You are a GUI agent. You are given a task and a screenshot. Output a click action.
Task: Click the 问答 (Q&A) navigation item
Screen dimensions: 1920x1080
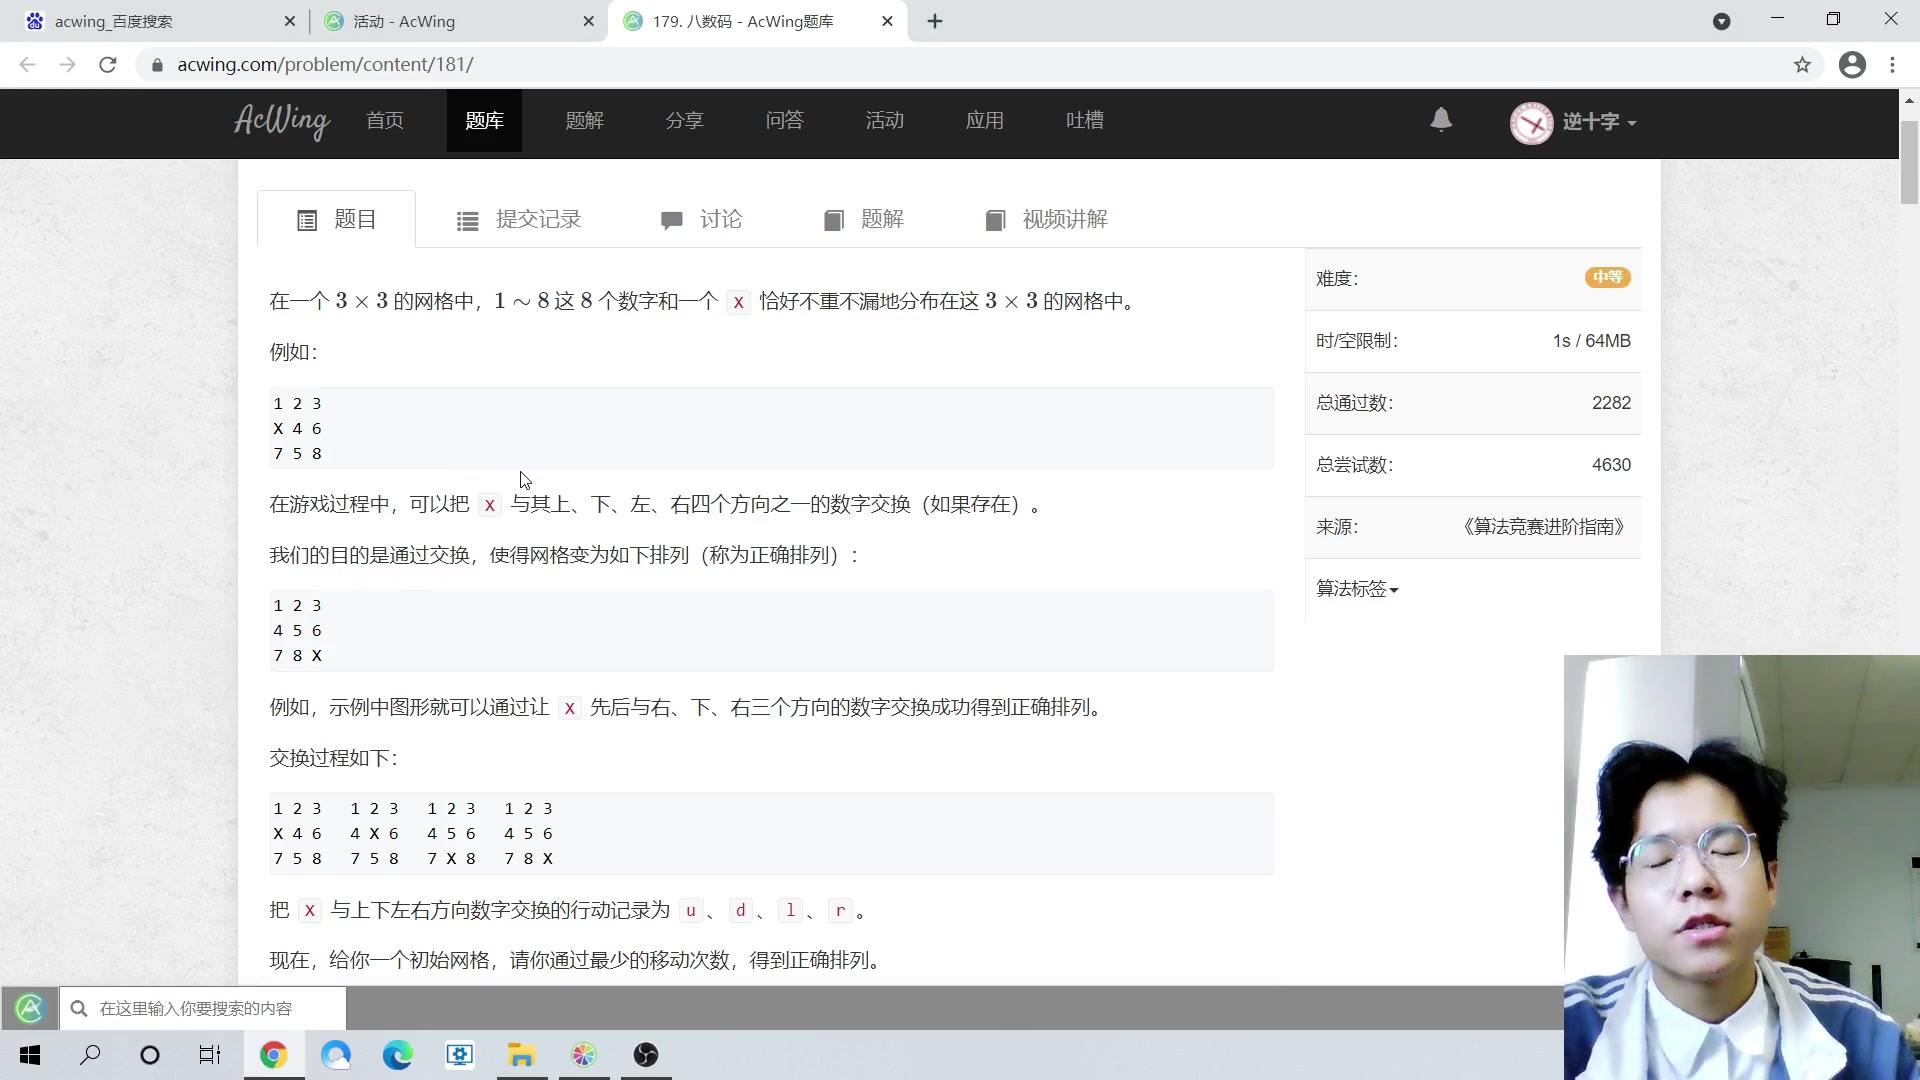point(783,120)
